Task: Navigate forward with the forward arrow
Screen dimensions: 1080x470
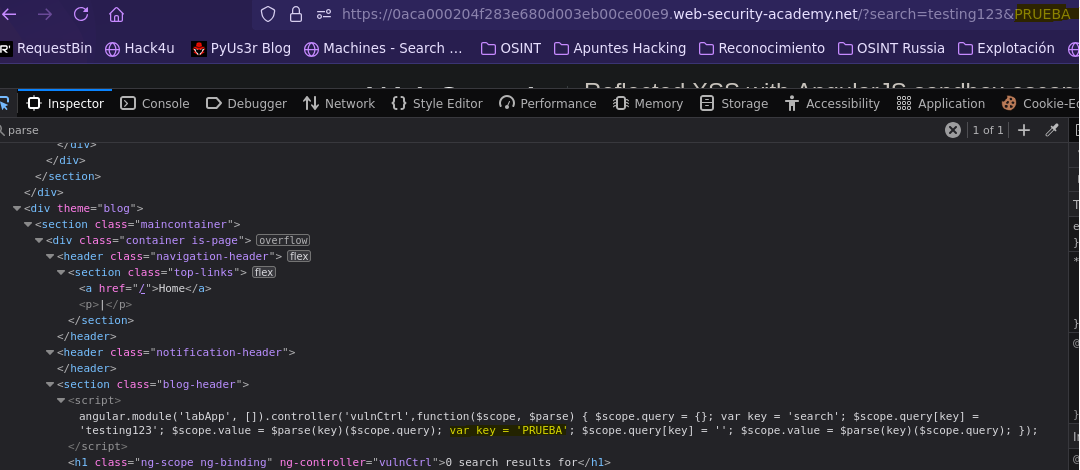Action: coord(45,14)
